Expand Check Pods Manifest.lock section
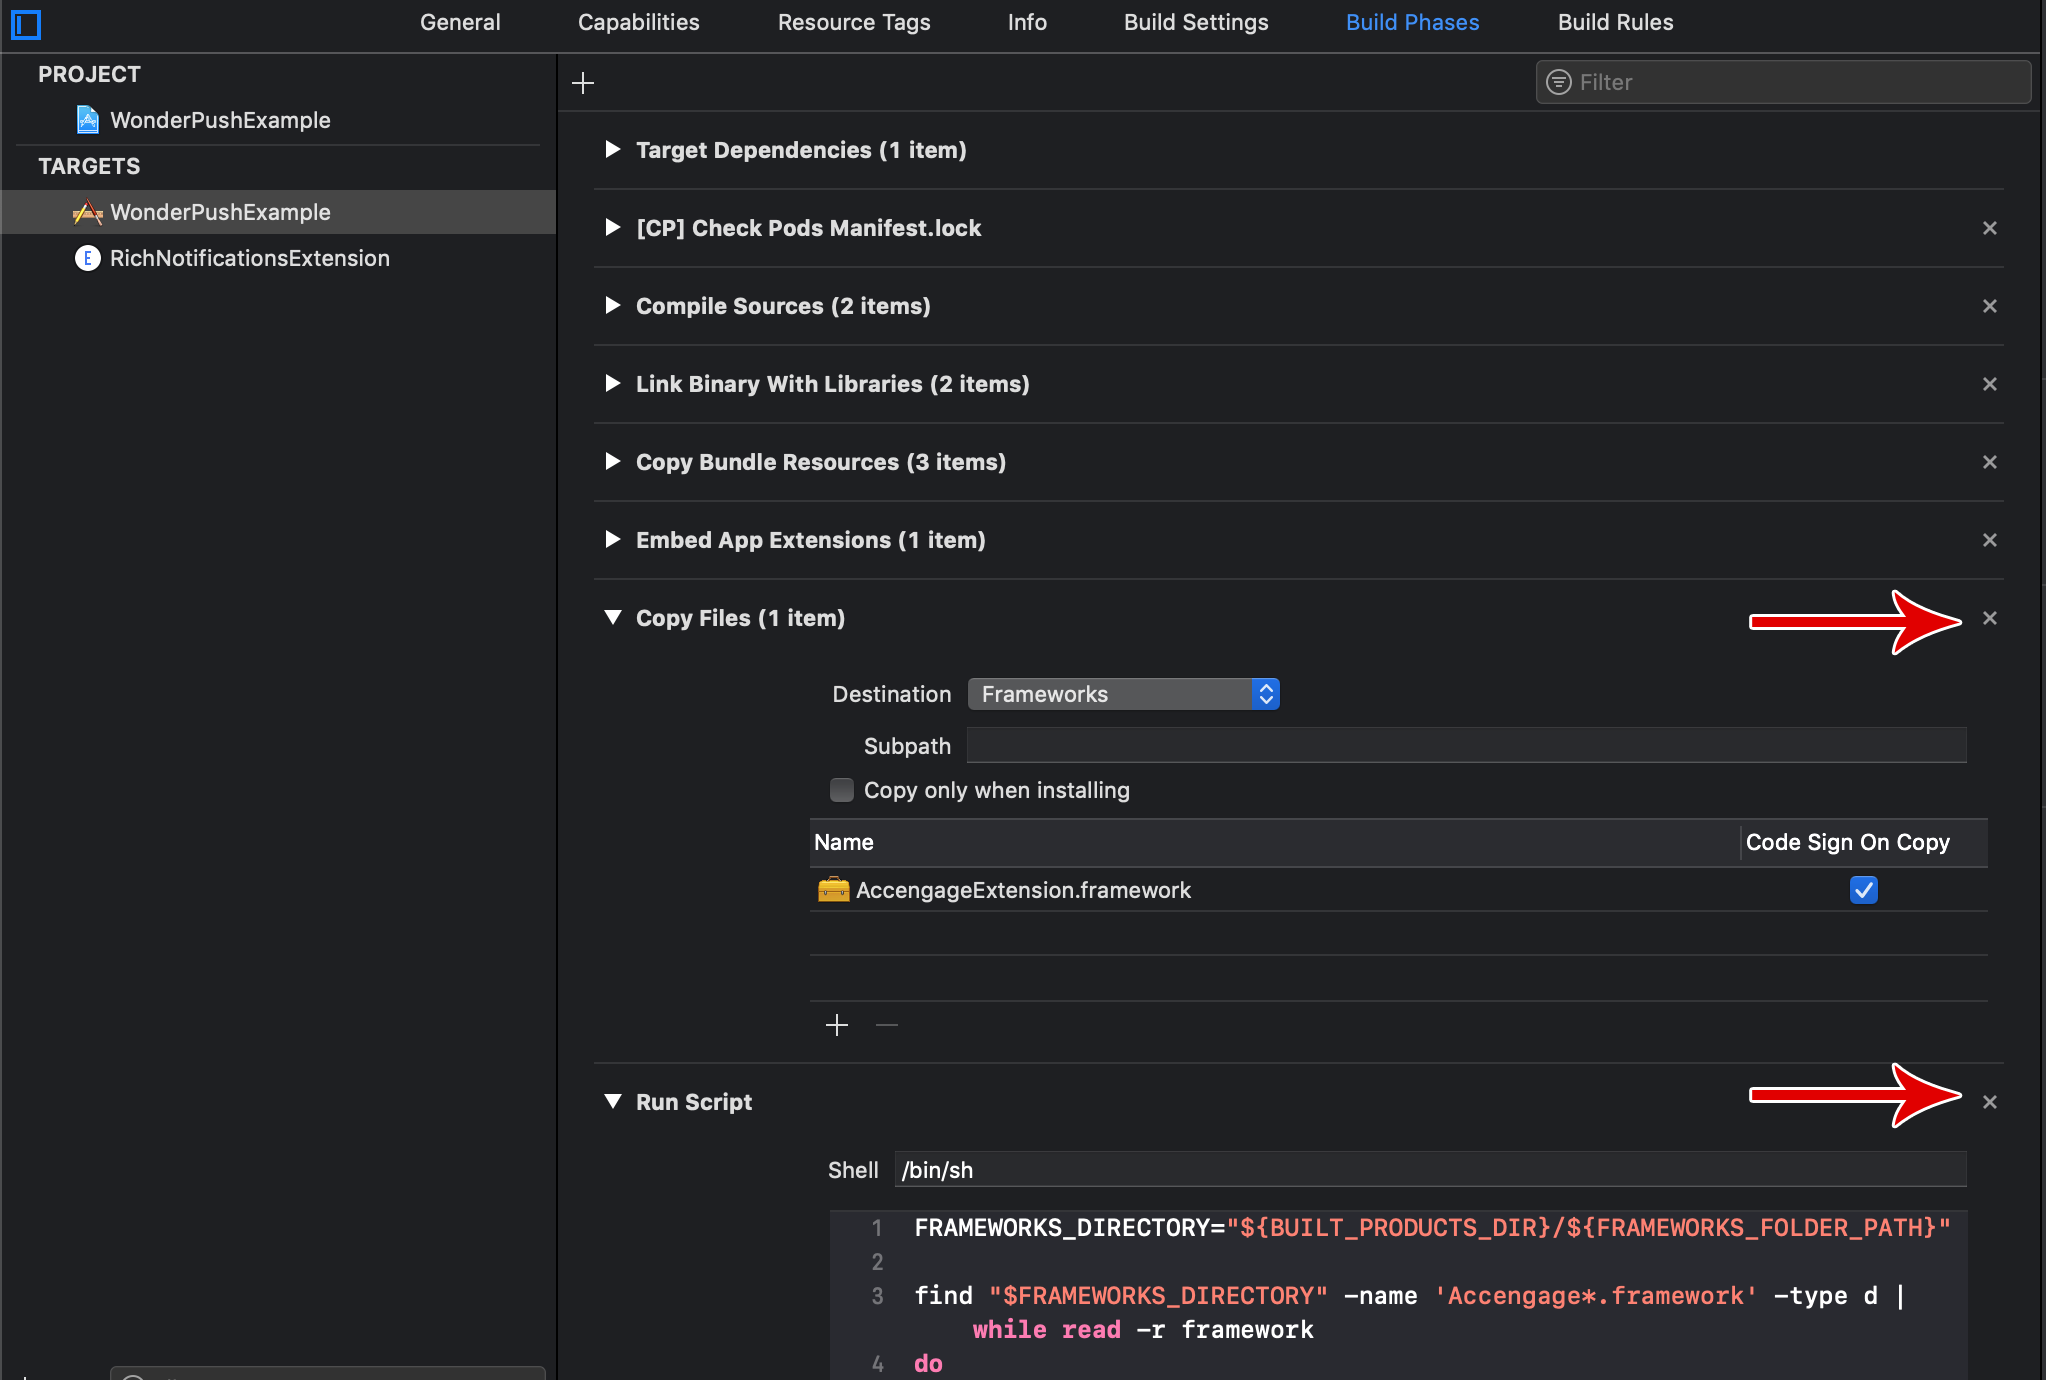 613,228
